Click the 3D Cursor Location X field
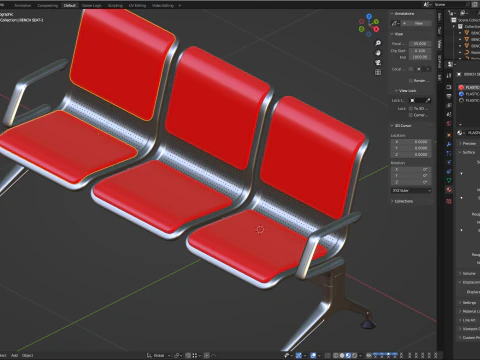Viewport: 480px width, 360px height. (411, 142)
